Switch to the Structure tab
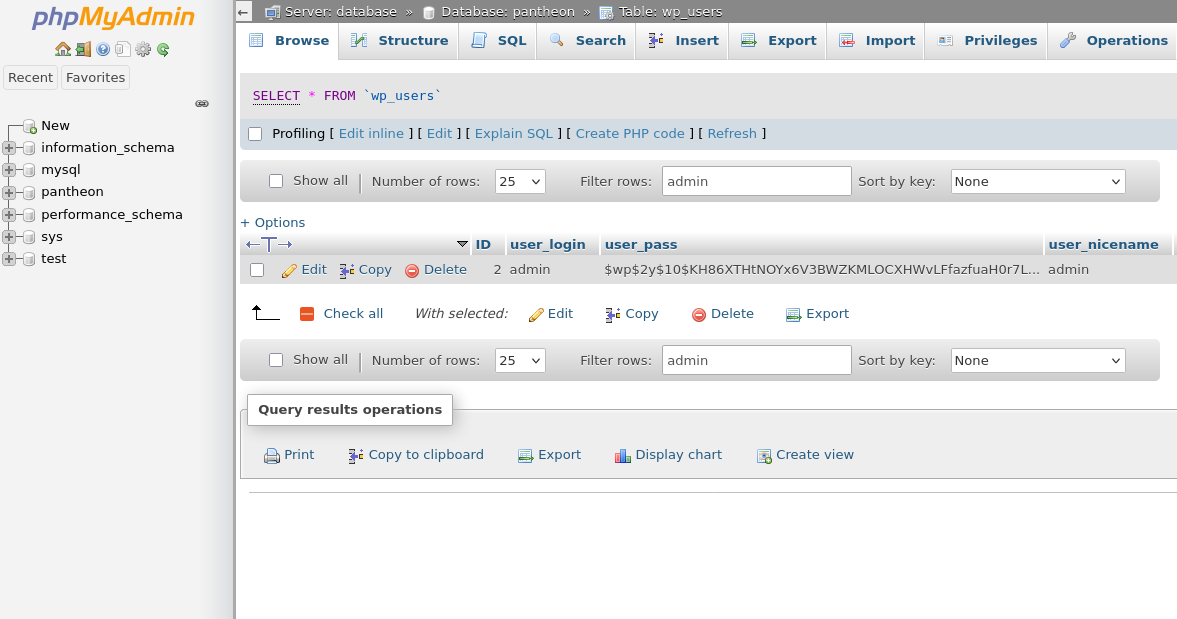The height and width of the screenshot is (619, 1177). [x=399, y=41]
